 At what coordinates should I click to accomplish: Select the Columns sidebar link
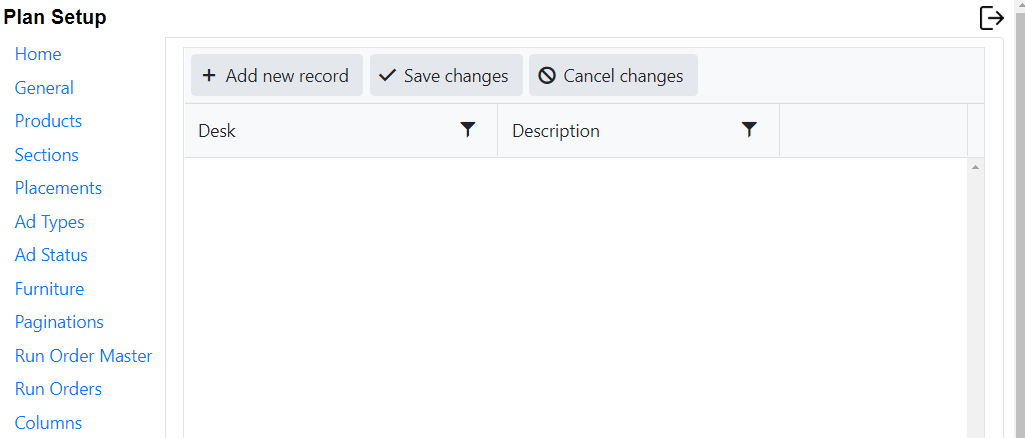click(x=48, y=423)
